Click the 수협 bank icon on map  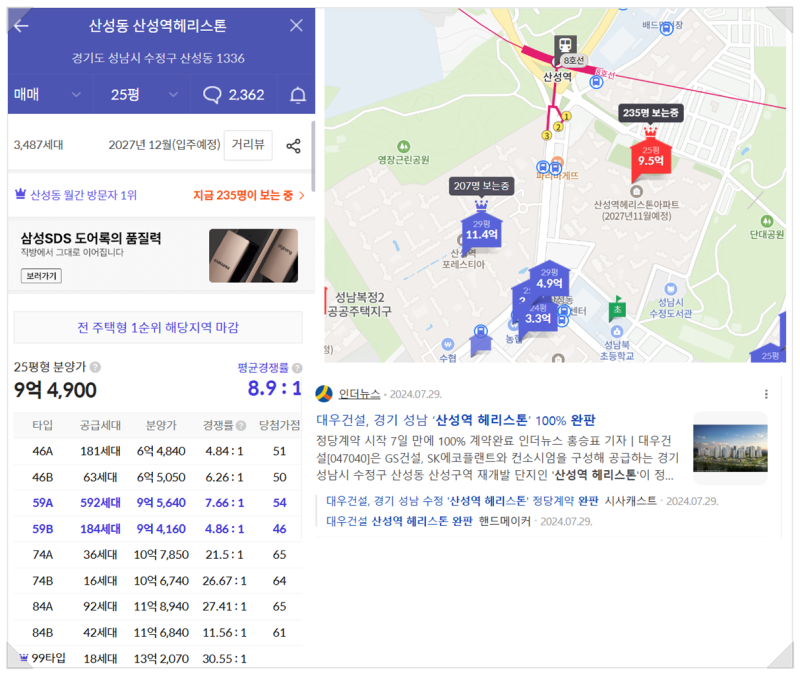tap(447, 344)
